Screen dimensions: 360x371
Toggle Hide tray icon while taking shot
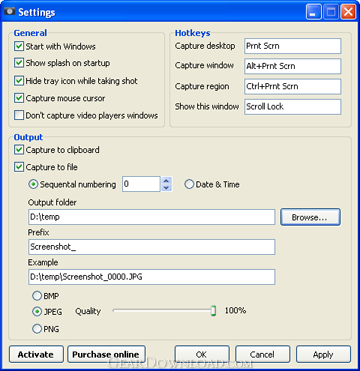19,81
